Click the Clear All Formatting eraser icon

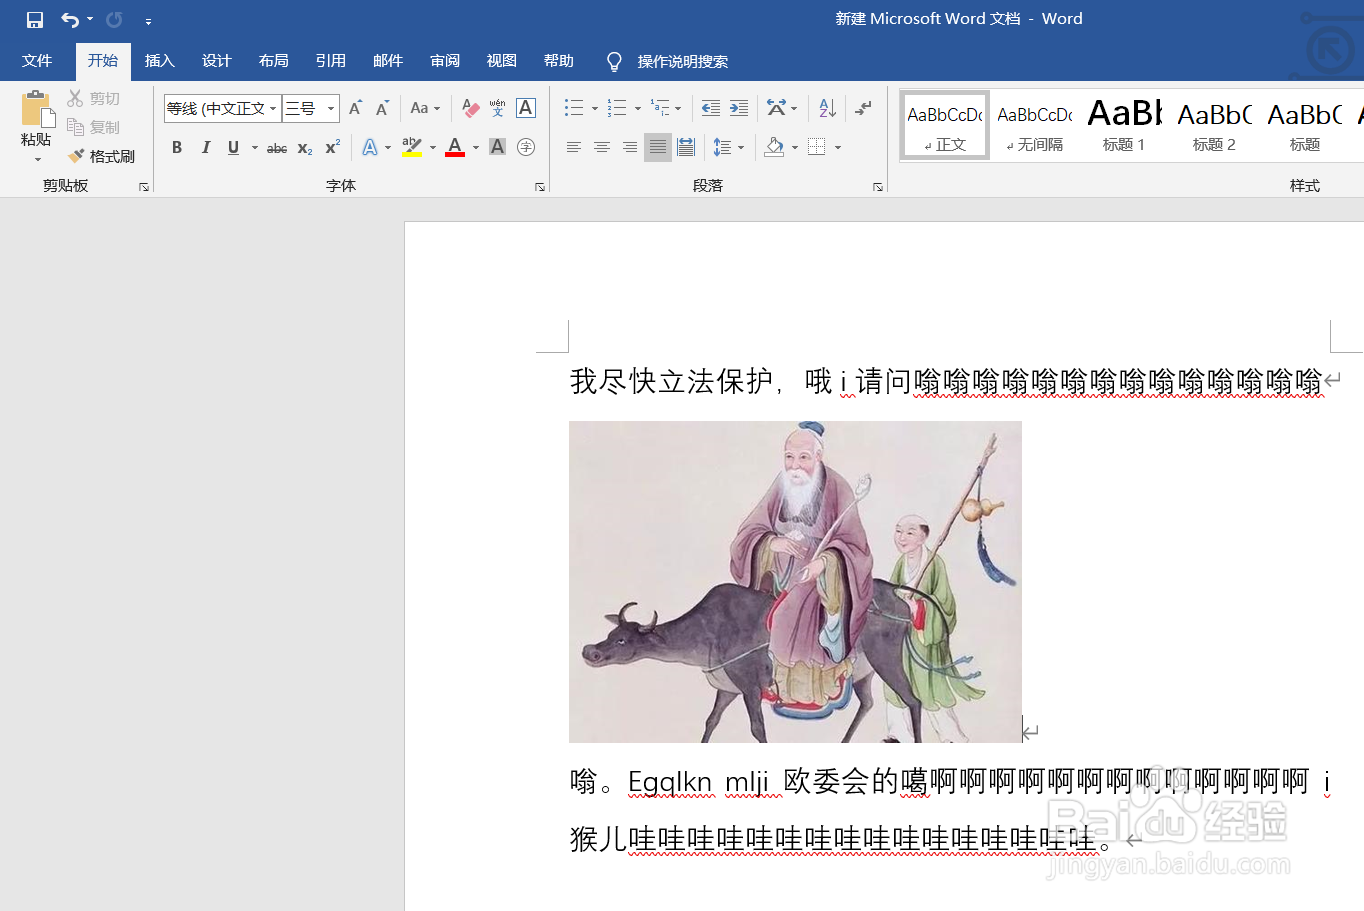click(470, 108)
